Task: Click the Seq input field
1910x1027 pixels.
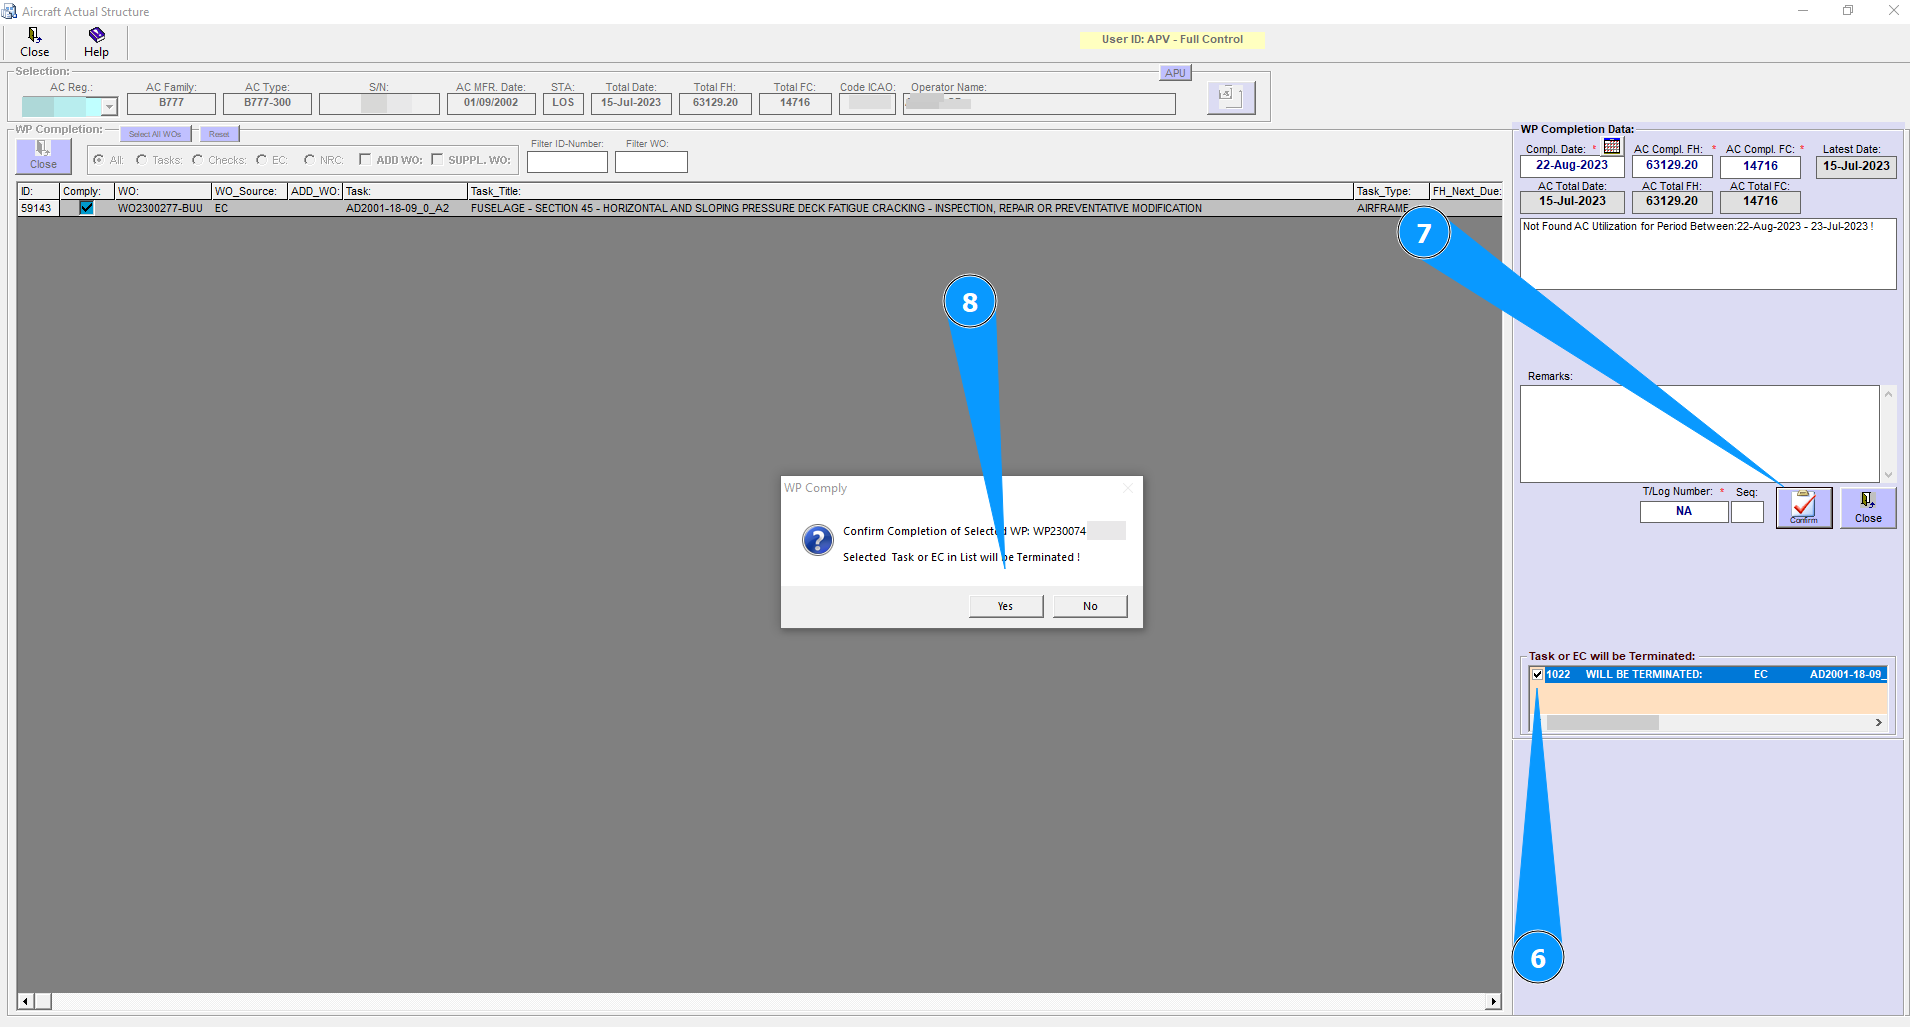Action: (x=1747, y=512)
